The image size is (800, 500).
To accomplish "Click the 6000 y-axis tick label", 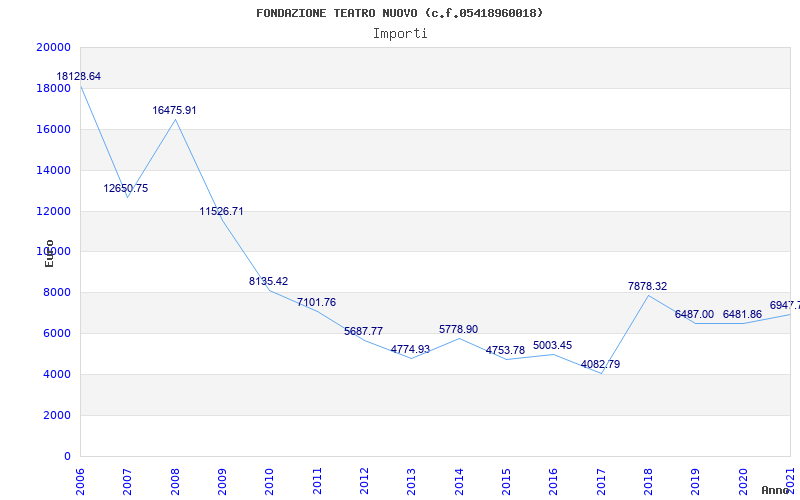I will pos(56,333).
